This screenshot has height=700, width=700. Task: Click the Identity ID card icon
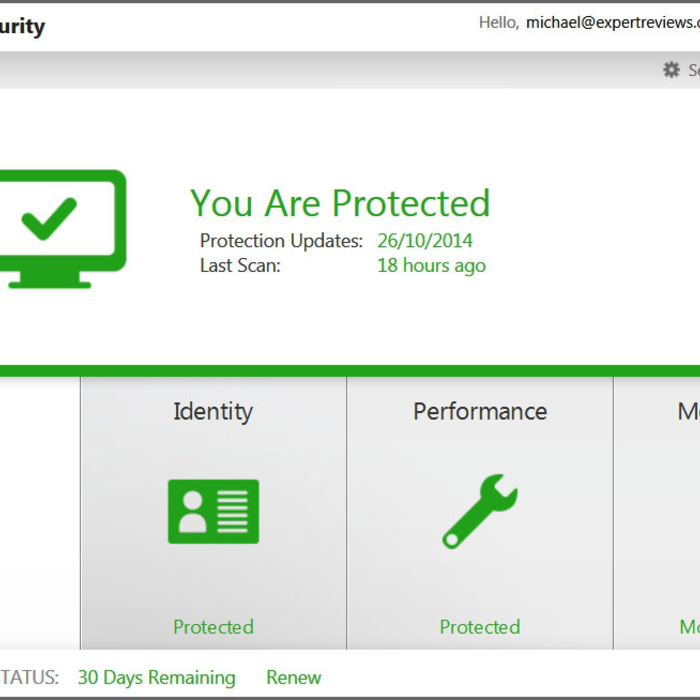[213, 512]
